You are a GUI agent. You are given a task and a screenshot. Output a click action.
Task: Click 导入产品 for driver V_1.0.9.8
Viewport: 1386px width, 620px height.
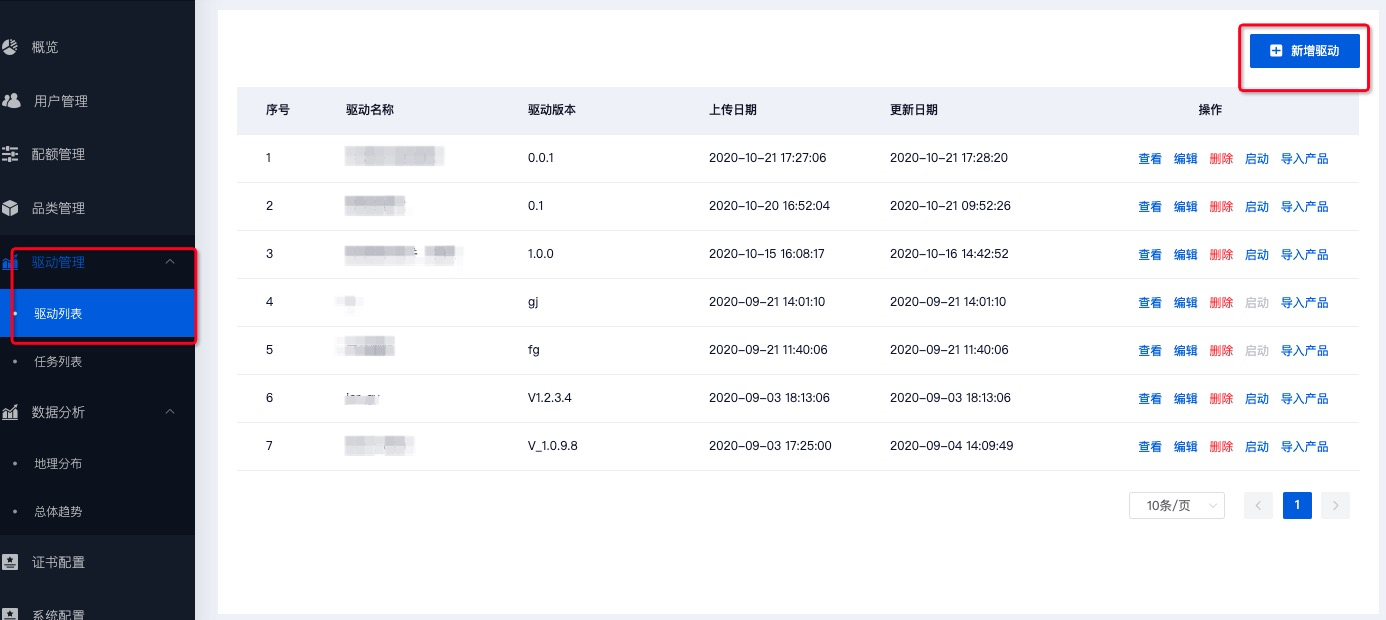pyautogui.click(x=1304, y=447)
